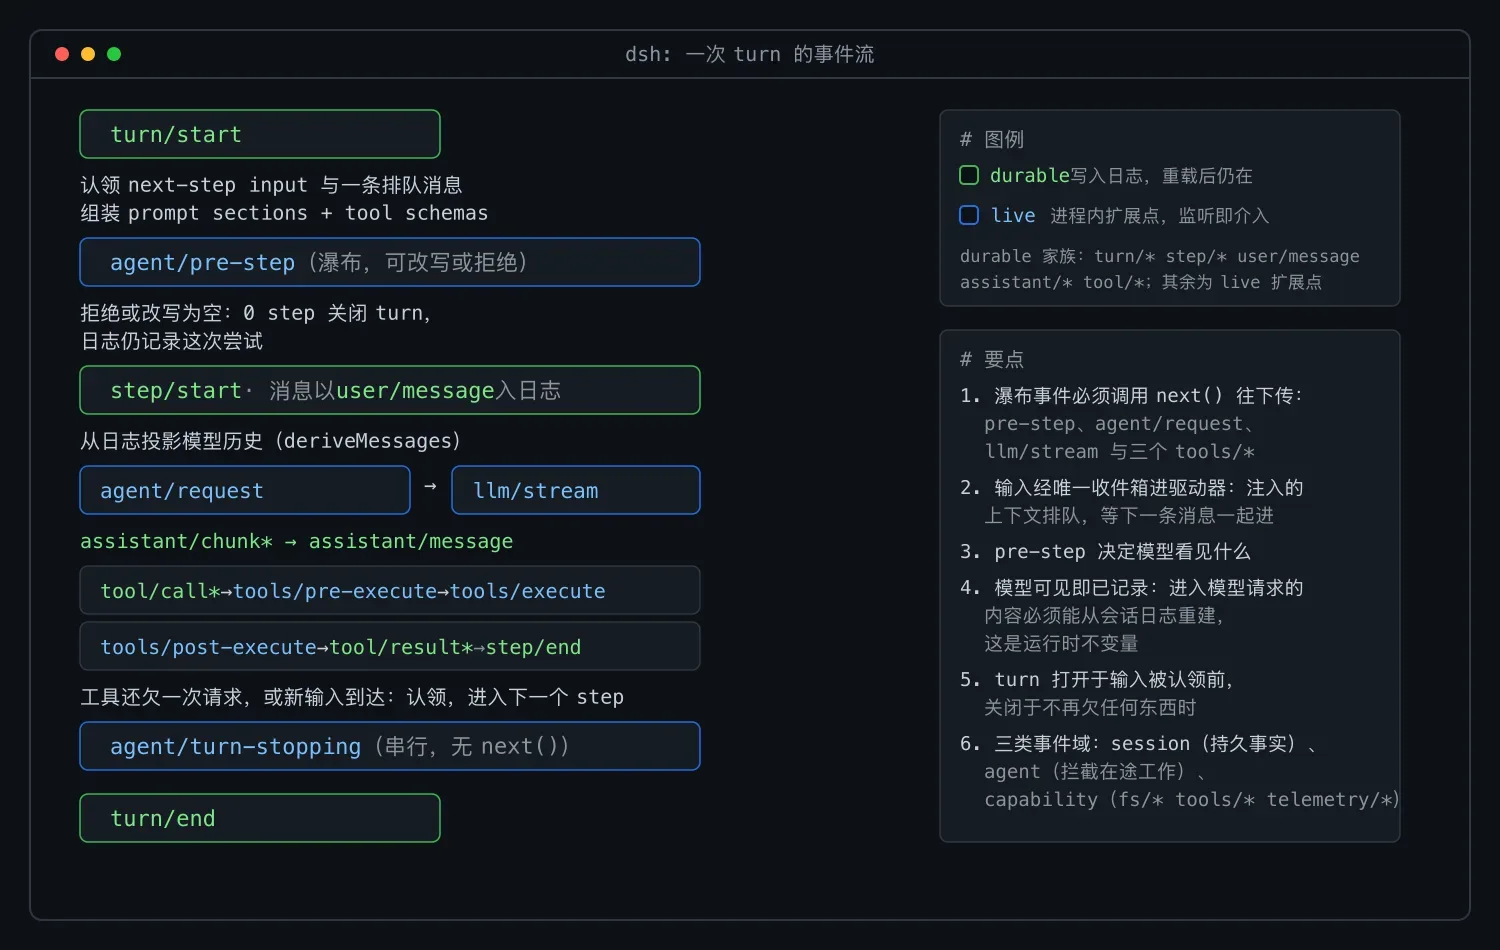
Task: Click the line '认领 next-step input 与一条排队消息'
Action: (272, 185)
